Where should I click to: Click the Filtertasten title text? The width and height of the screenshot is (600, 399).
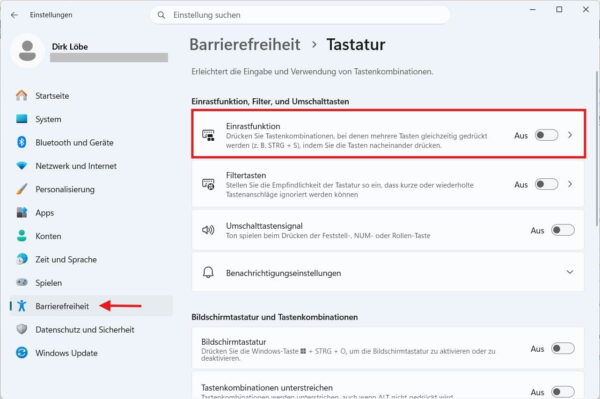[x=246, y=175]
